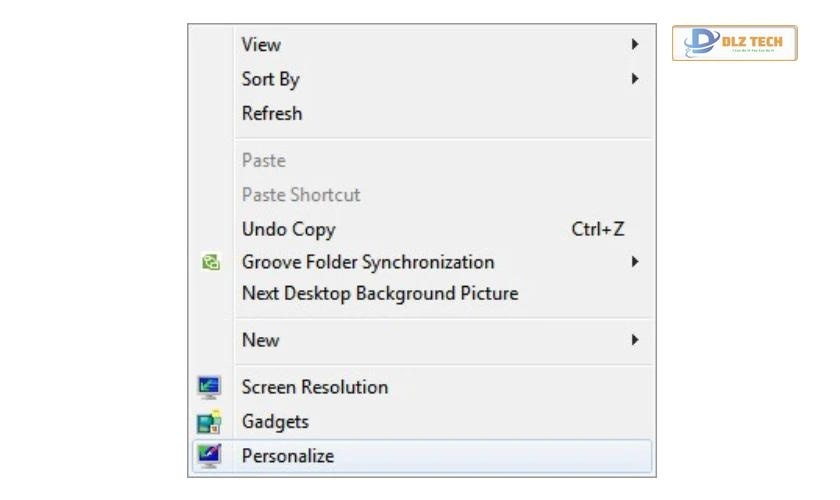Screen dimensions: 840x500
Task: Click the Personalize icon in the menu
Action: point(209,456)
